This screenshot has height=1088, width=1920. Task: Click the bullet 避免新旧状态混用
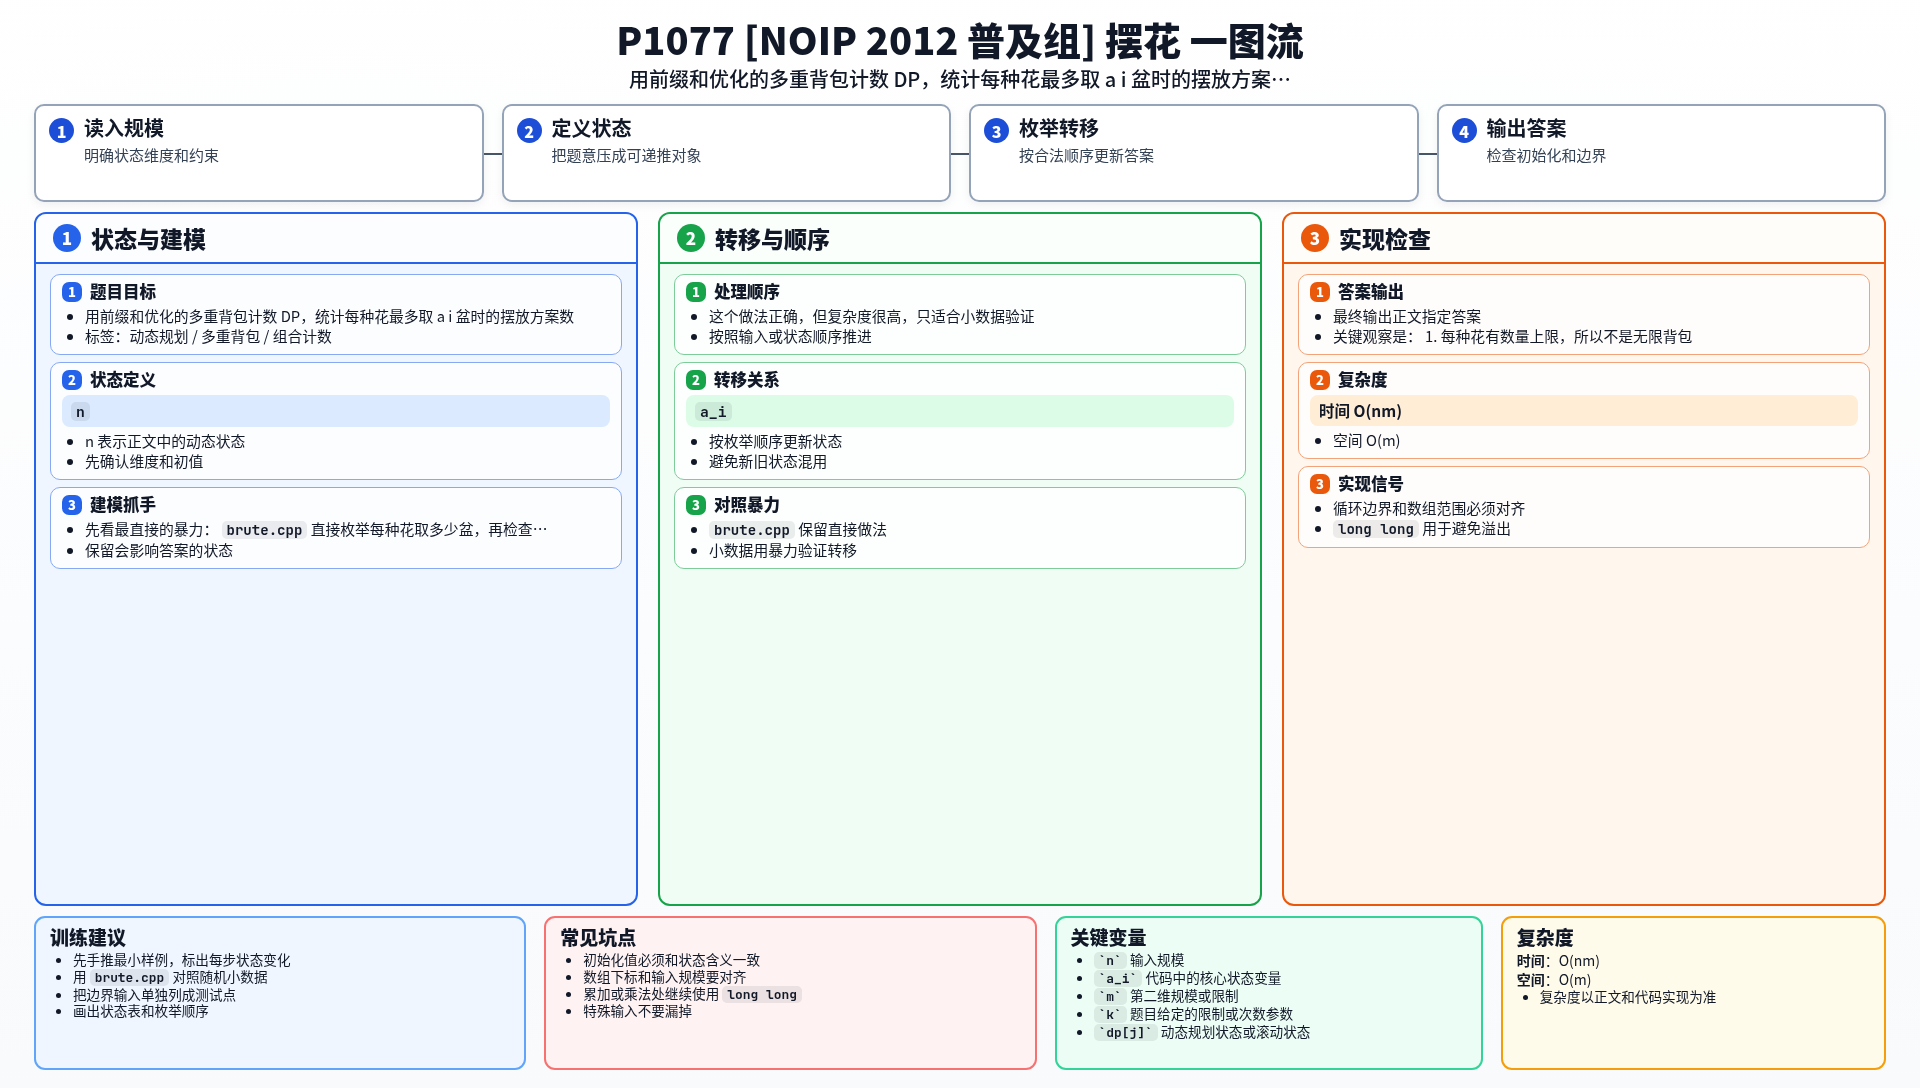768,462
